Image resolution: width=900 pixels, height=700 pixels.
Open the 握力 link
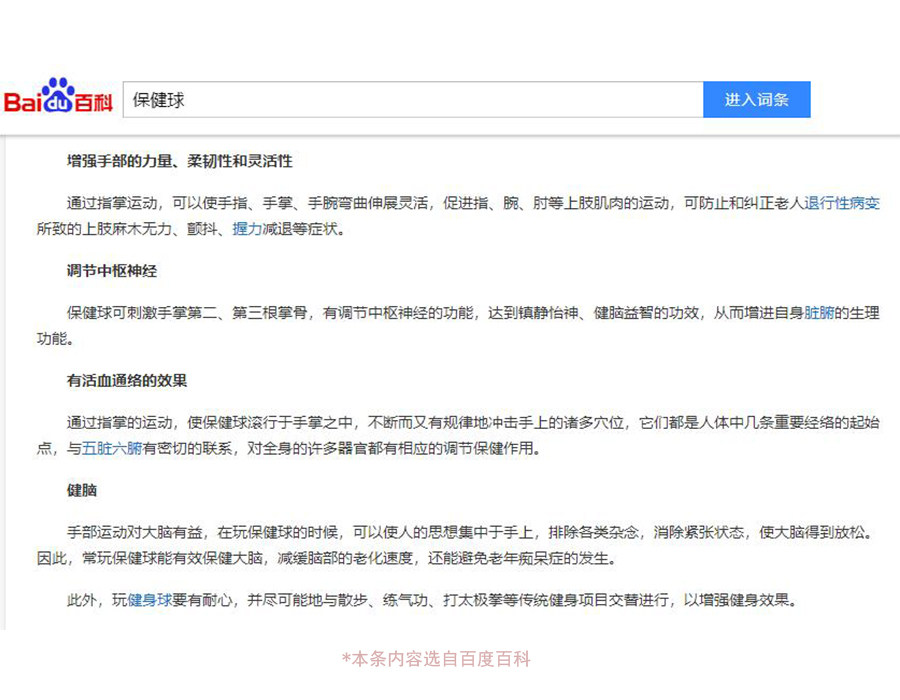coord(247,229)
